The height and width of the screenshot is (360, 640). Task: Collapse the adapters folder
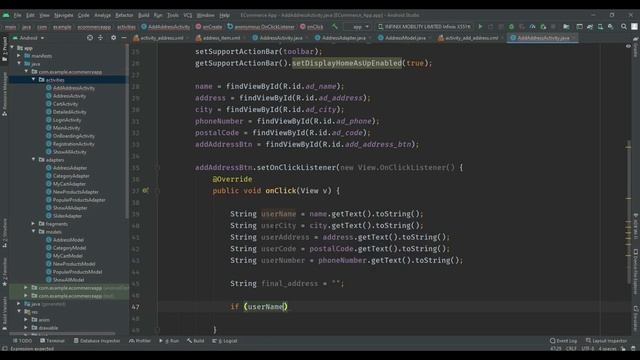click(33, 160)
